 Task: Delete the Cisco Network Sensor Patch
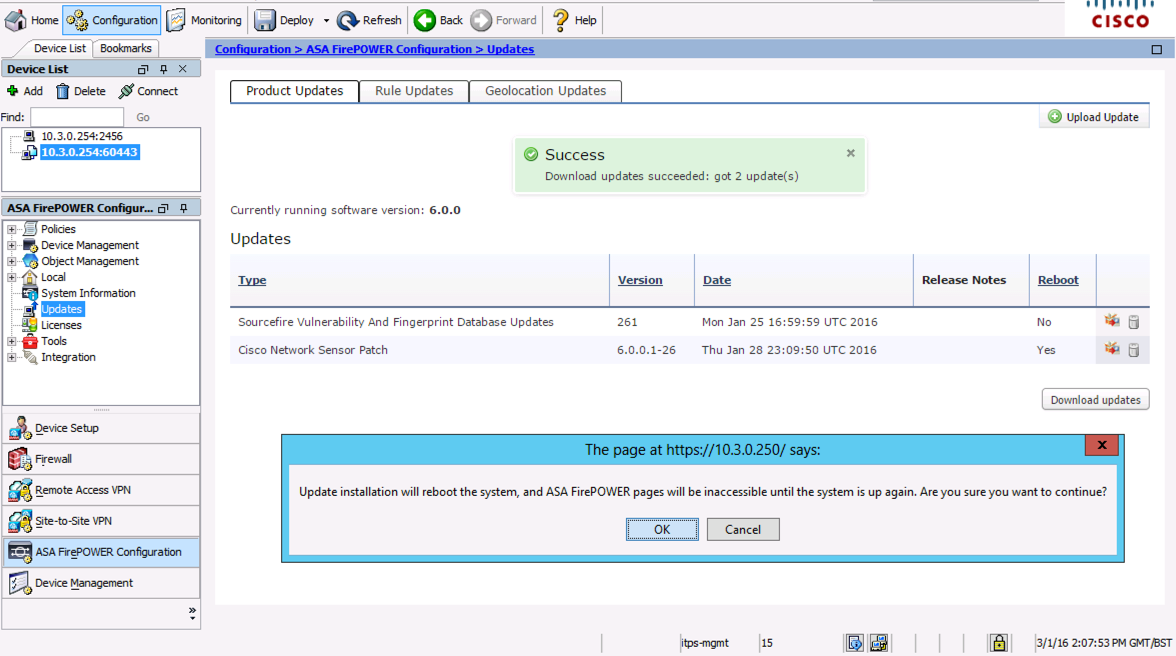point(1134,350)
